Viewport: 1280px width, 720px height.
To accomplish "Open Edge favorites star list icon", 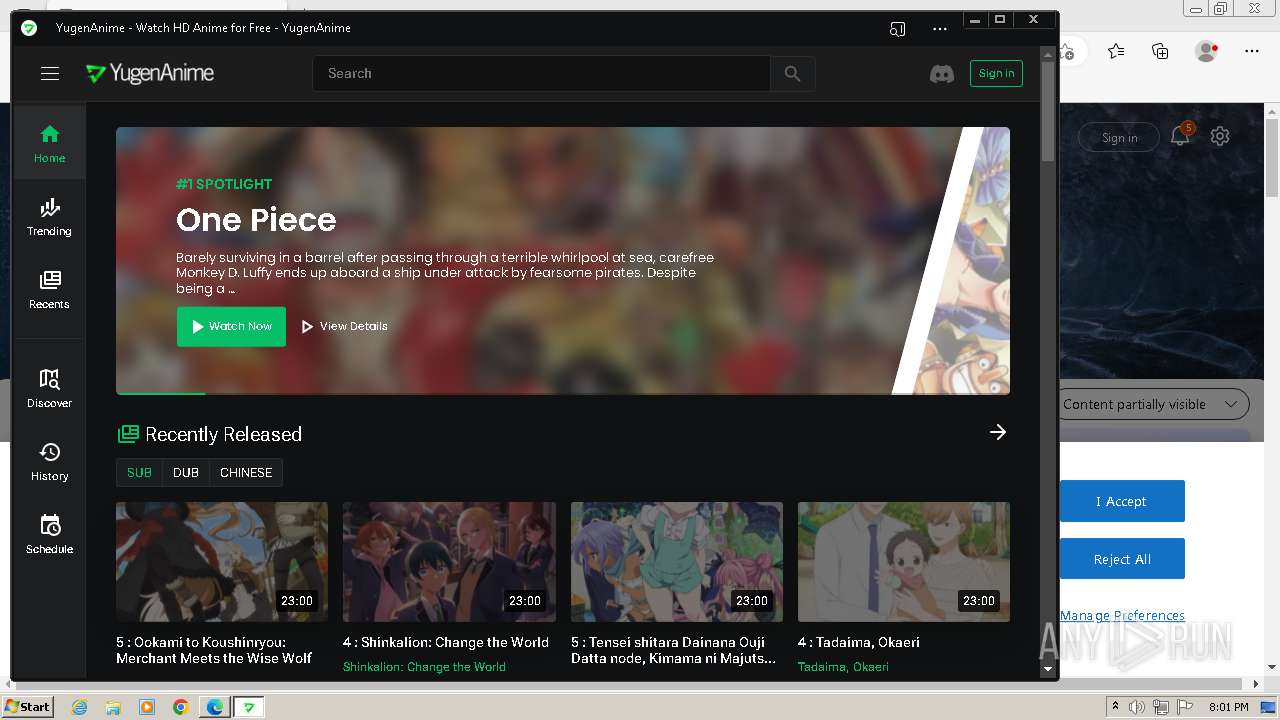I will pos(1116,51).
